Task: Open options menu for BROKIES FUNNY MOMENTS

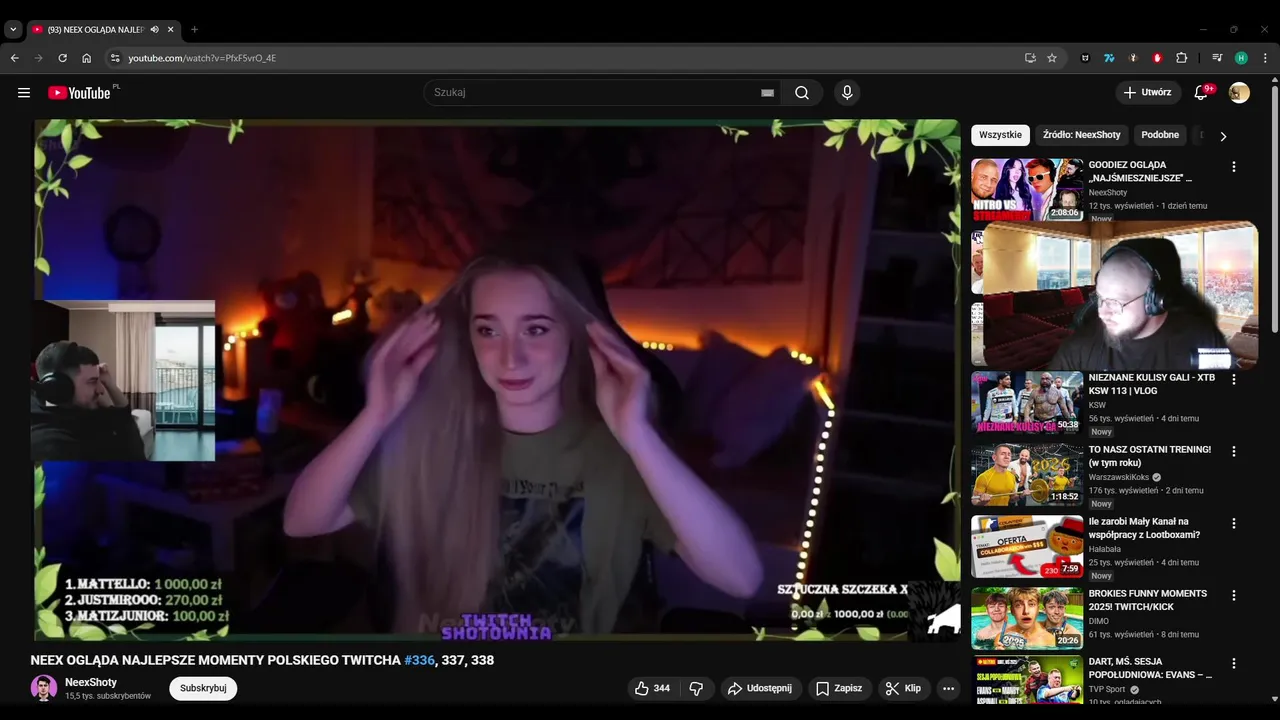Action: pos(1233,596)
